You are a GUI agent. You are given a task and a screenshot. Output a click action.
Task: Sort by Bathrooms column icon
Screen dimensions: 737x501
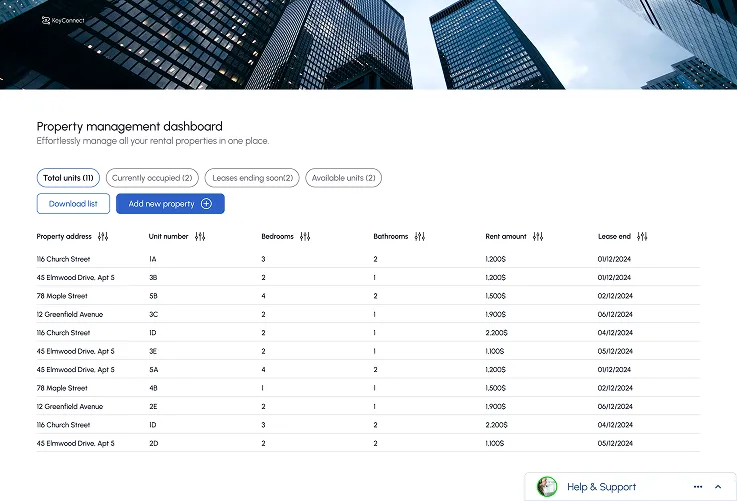point(420,237)
